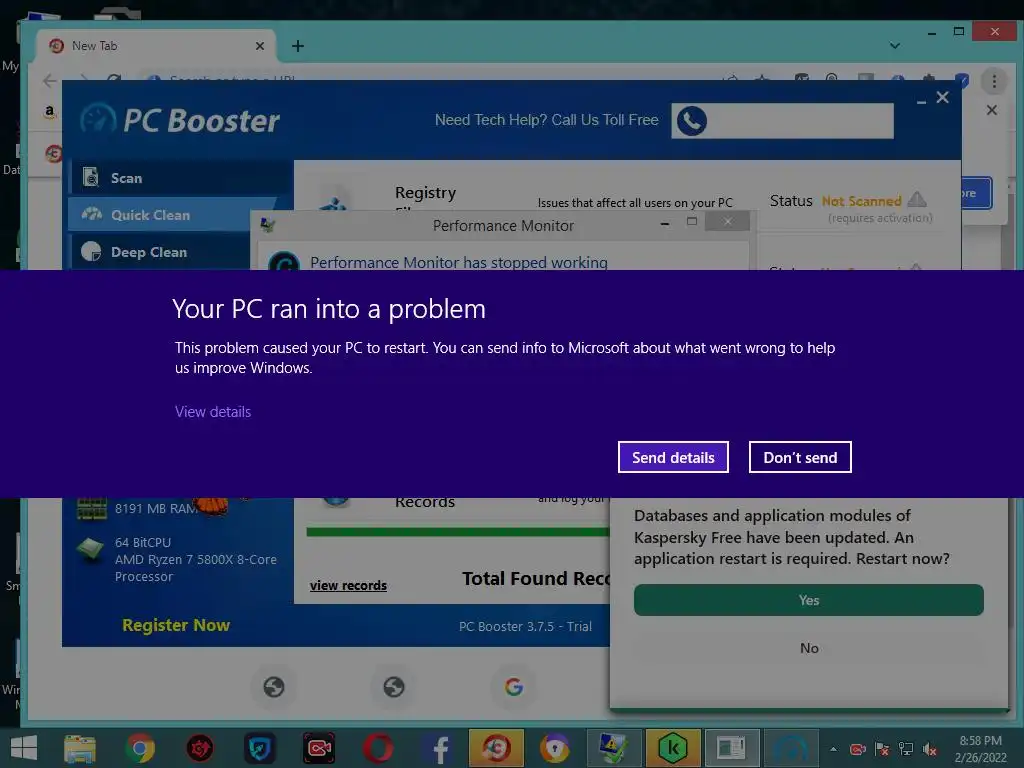This screenshot has height=768, width=1024.
Task: Click the muted volume tray icon
Action: pos(929,749)
